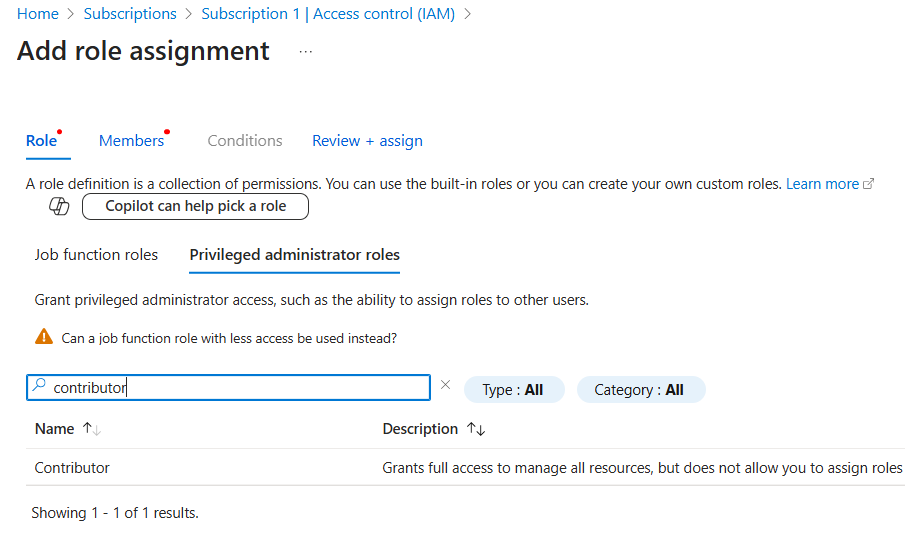Viewport: 905px width, 533px height.
Task: Click the orange warning triangle icon
Action: (44, 337)
